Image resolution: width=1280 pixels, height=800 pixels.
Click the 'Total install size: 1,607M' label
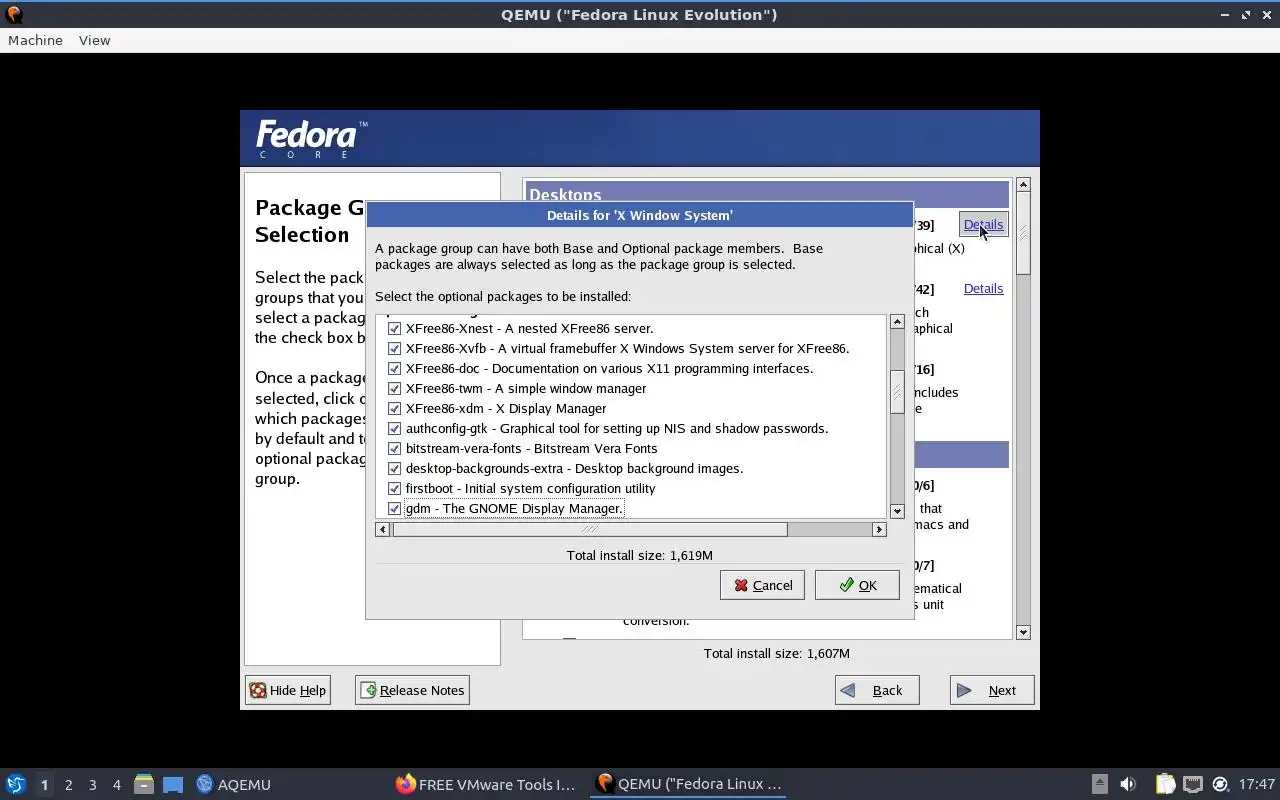pyautogui.click(x=777, y=653)
